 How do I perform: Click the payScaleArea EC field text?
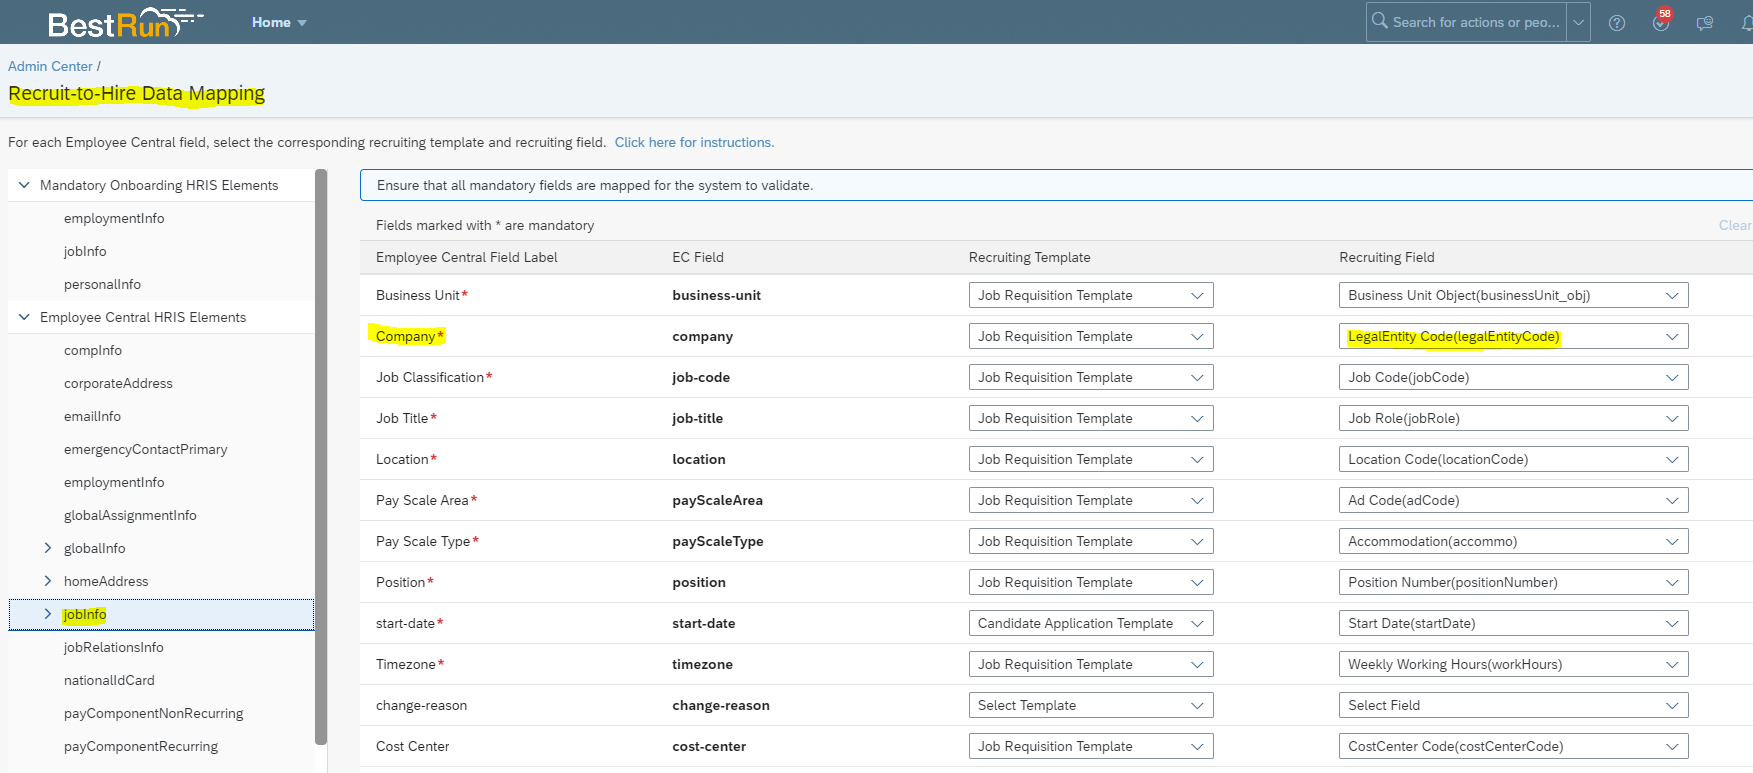pyautogui.click(x=717, y=500)
